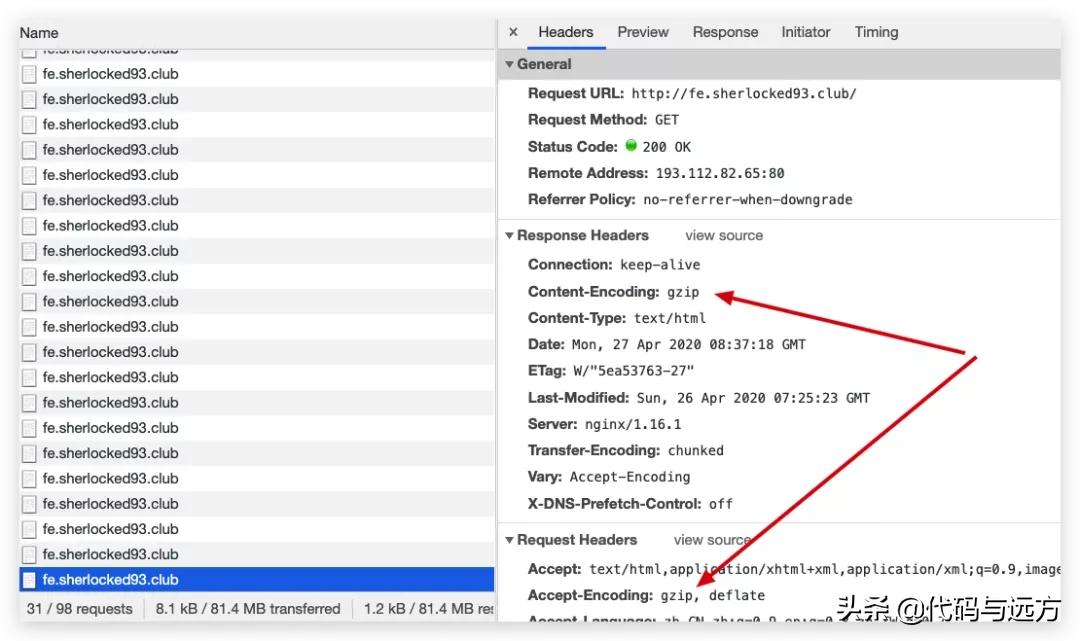Screen dimensions: 1080x641
Task: Switch to the Headers tab
Action: (x=565, y=32)
